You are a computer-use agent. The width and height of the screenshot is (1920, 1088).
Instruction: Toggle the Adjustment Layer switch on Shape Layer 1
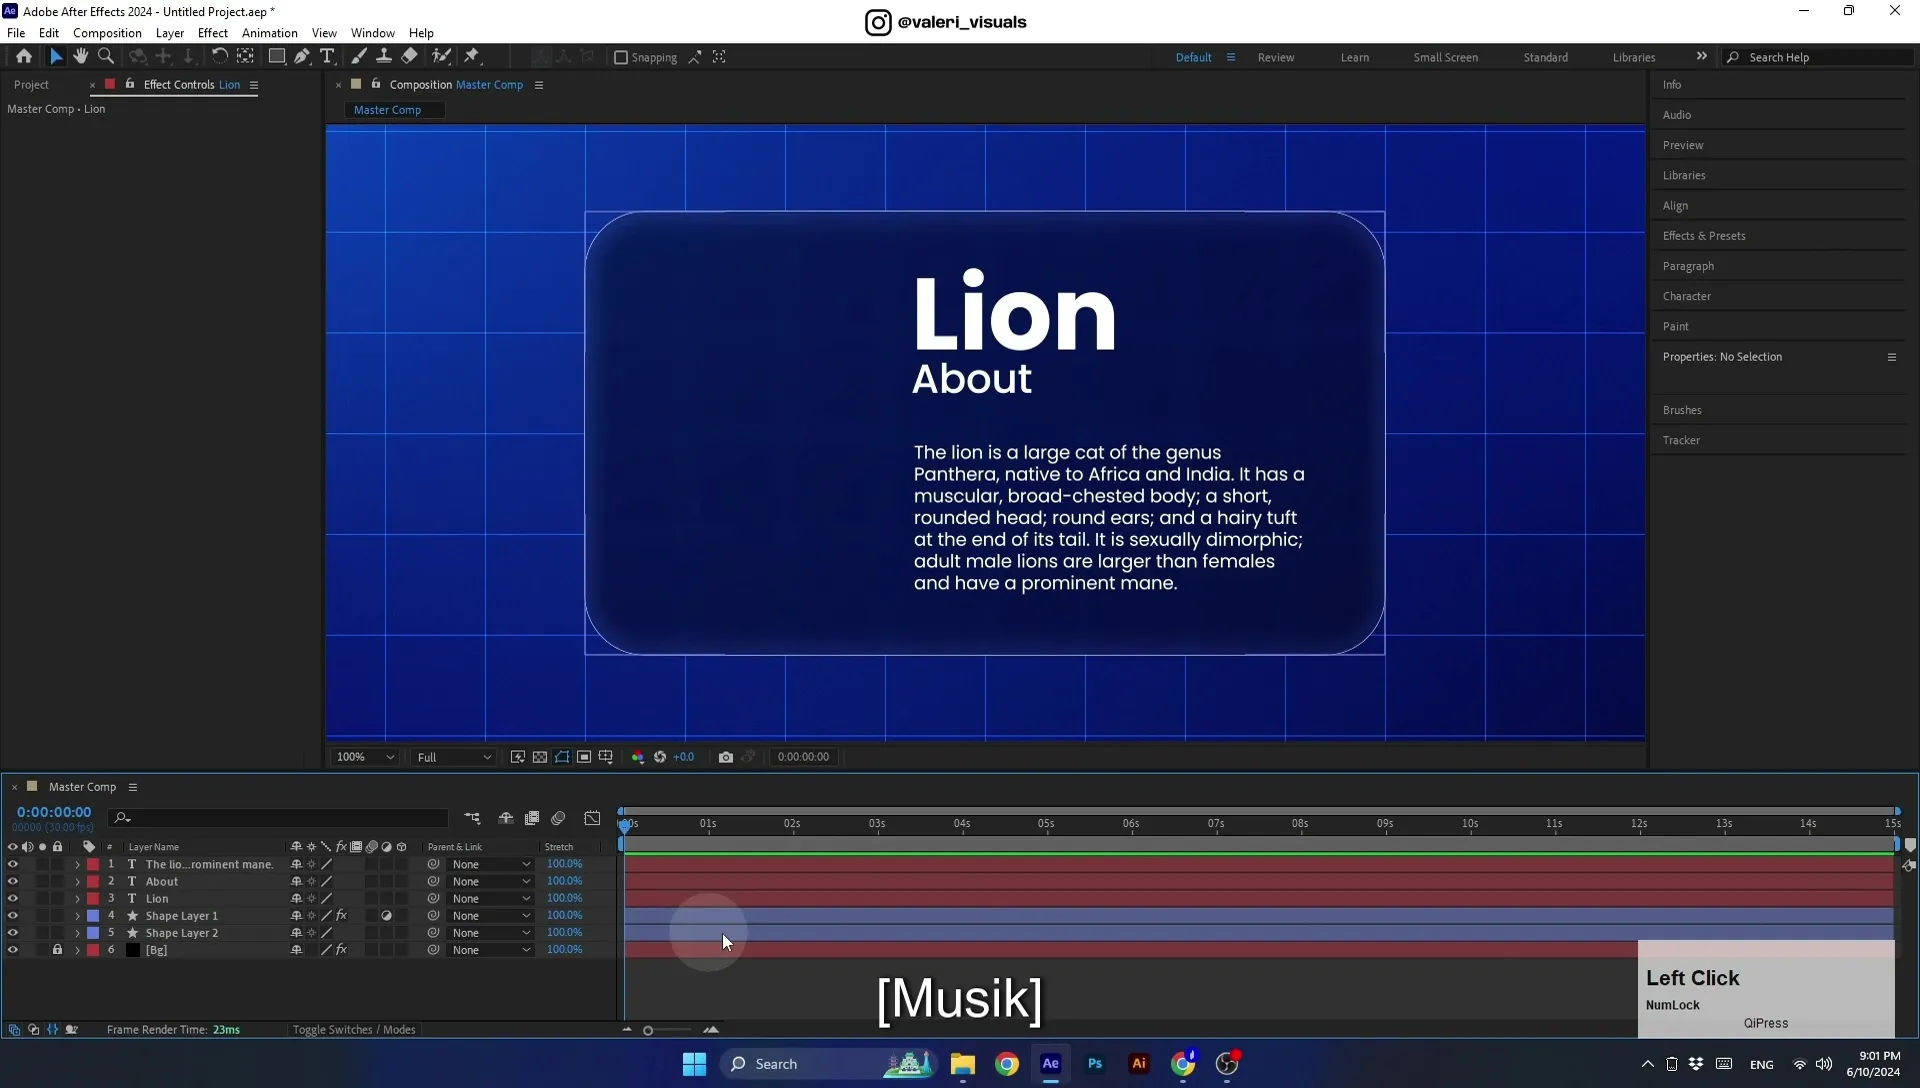[387, 916]
